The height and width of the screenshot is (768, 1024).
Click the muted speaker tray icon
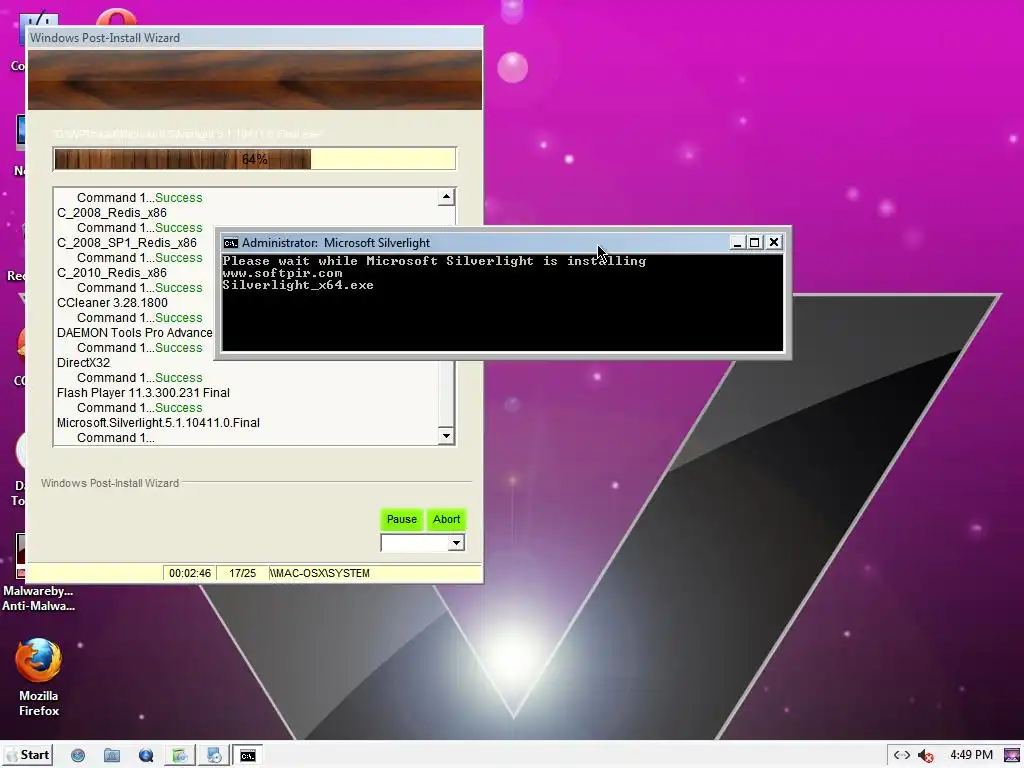925,756
